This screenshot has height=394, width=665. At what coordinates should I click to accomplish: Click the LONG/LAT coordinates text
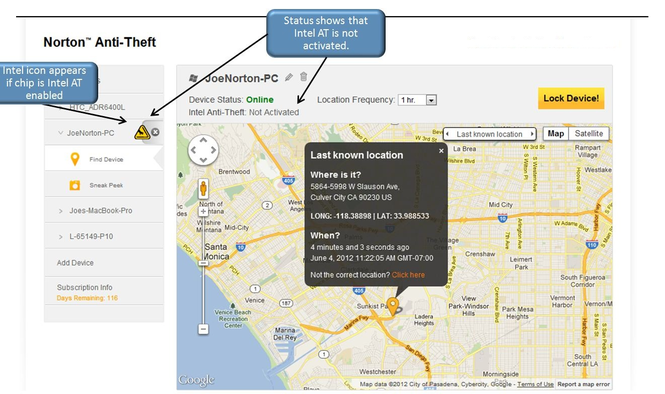pyautogui.click(x=369, y=216)
